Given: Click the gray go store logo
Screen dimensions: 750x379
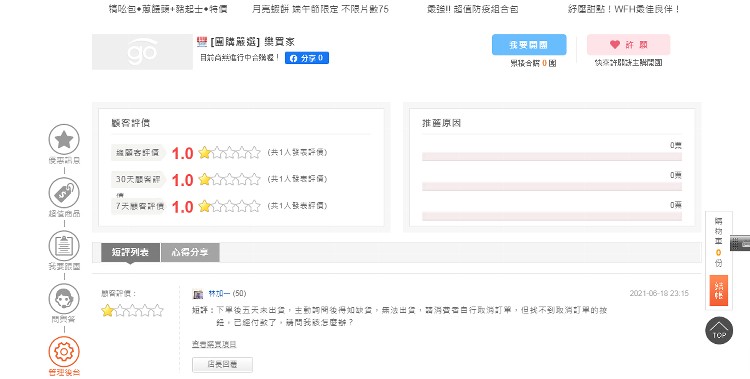Looking at the screenshot, I should point(143,52).
